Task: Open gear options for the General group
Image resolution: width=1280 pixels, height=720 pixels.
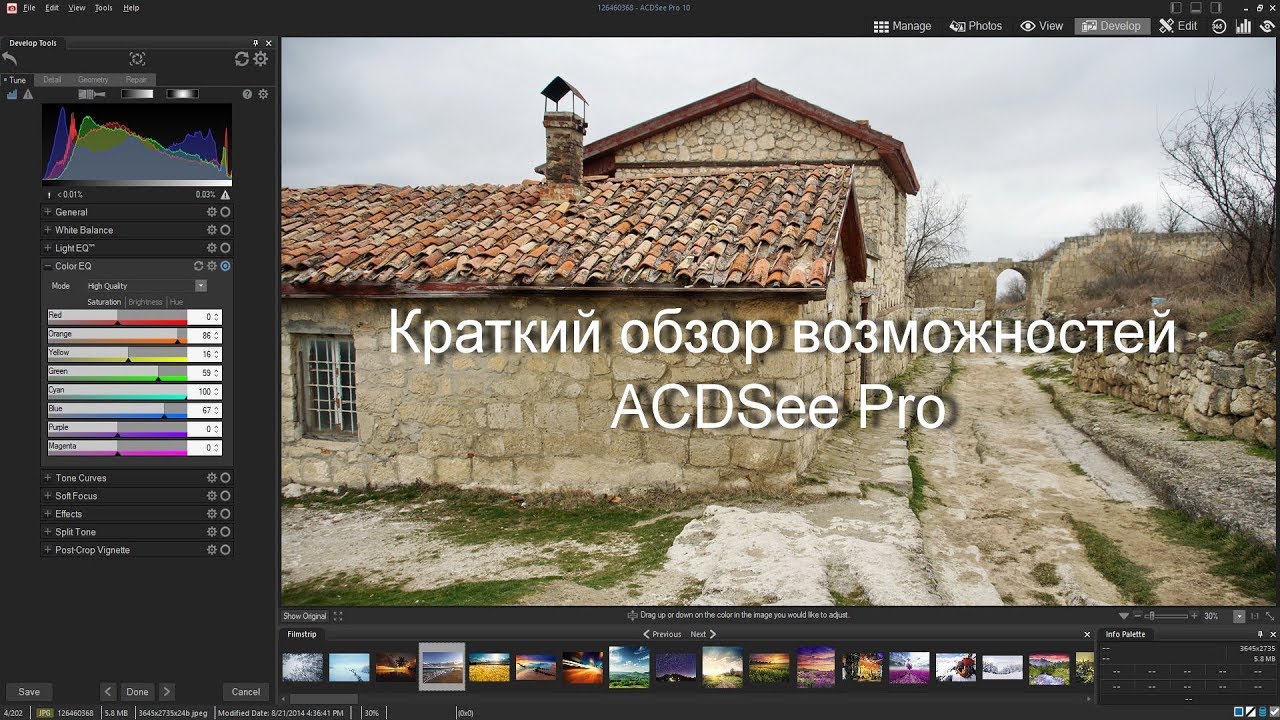Action: click(211, 212)
